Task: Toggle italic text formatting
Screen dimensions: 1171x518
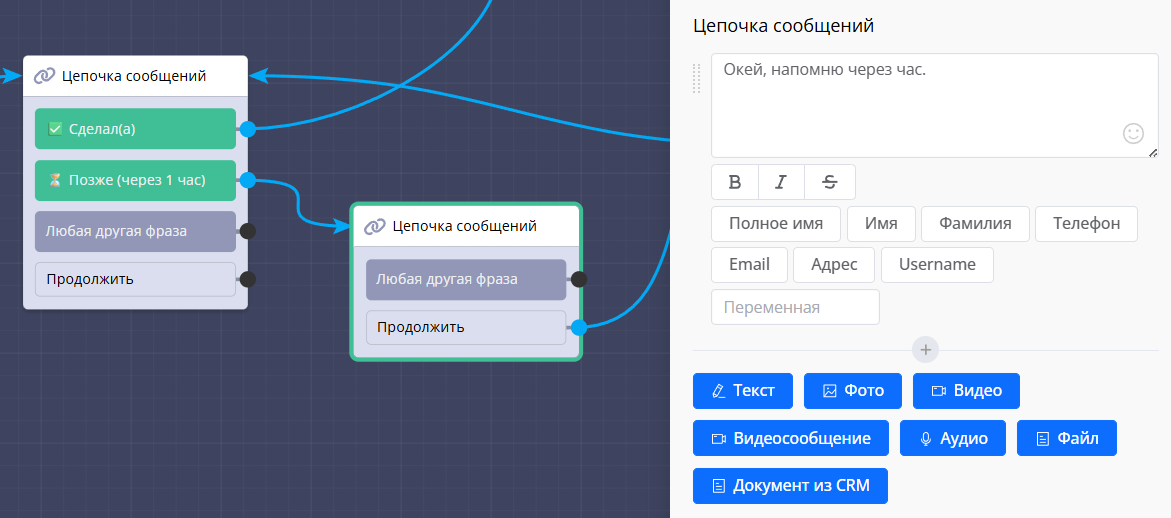Action: tap(781, 182)
